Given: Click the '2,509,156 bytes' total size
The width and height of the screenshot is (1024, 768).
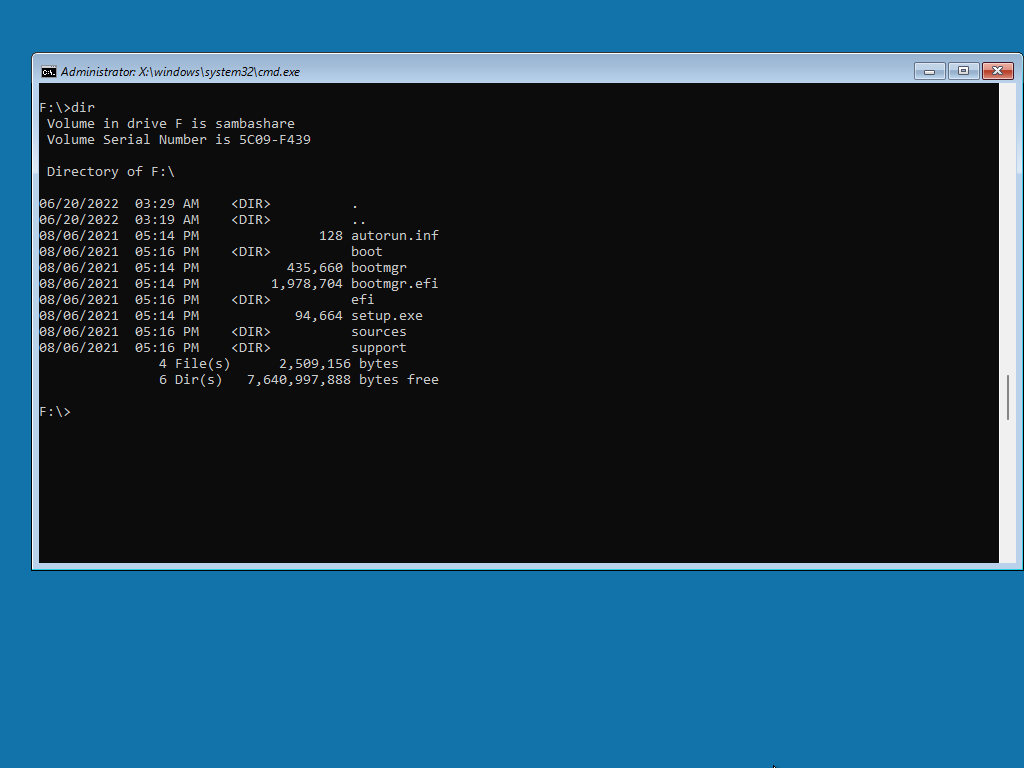Looking at the screenshot, I should [x=339, y=364].
